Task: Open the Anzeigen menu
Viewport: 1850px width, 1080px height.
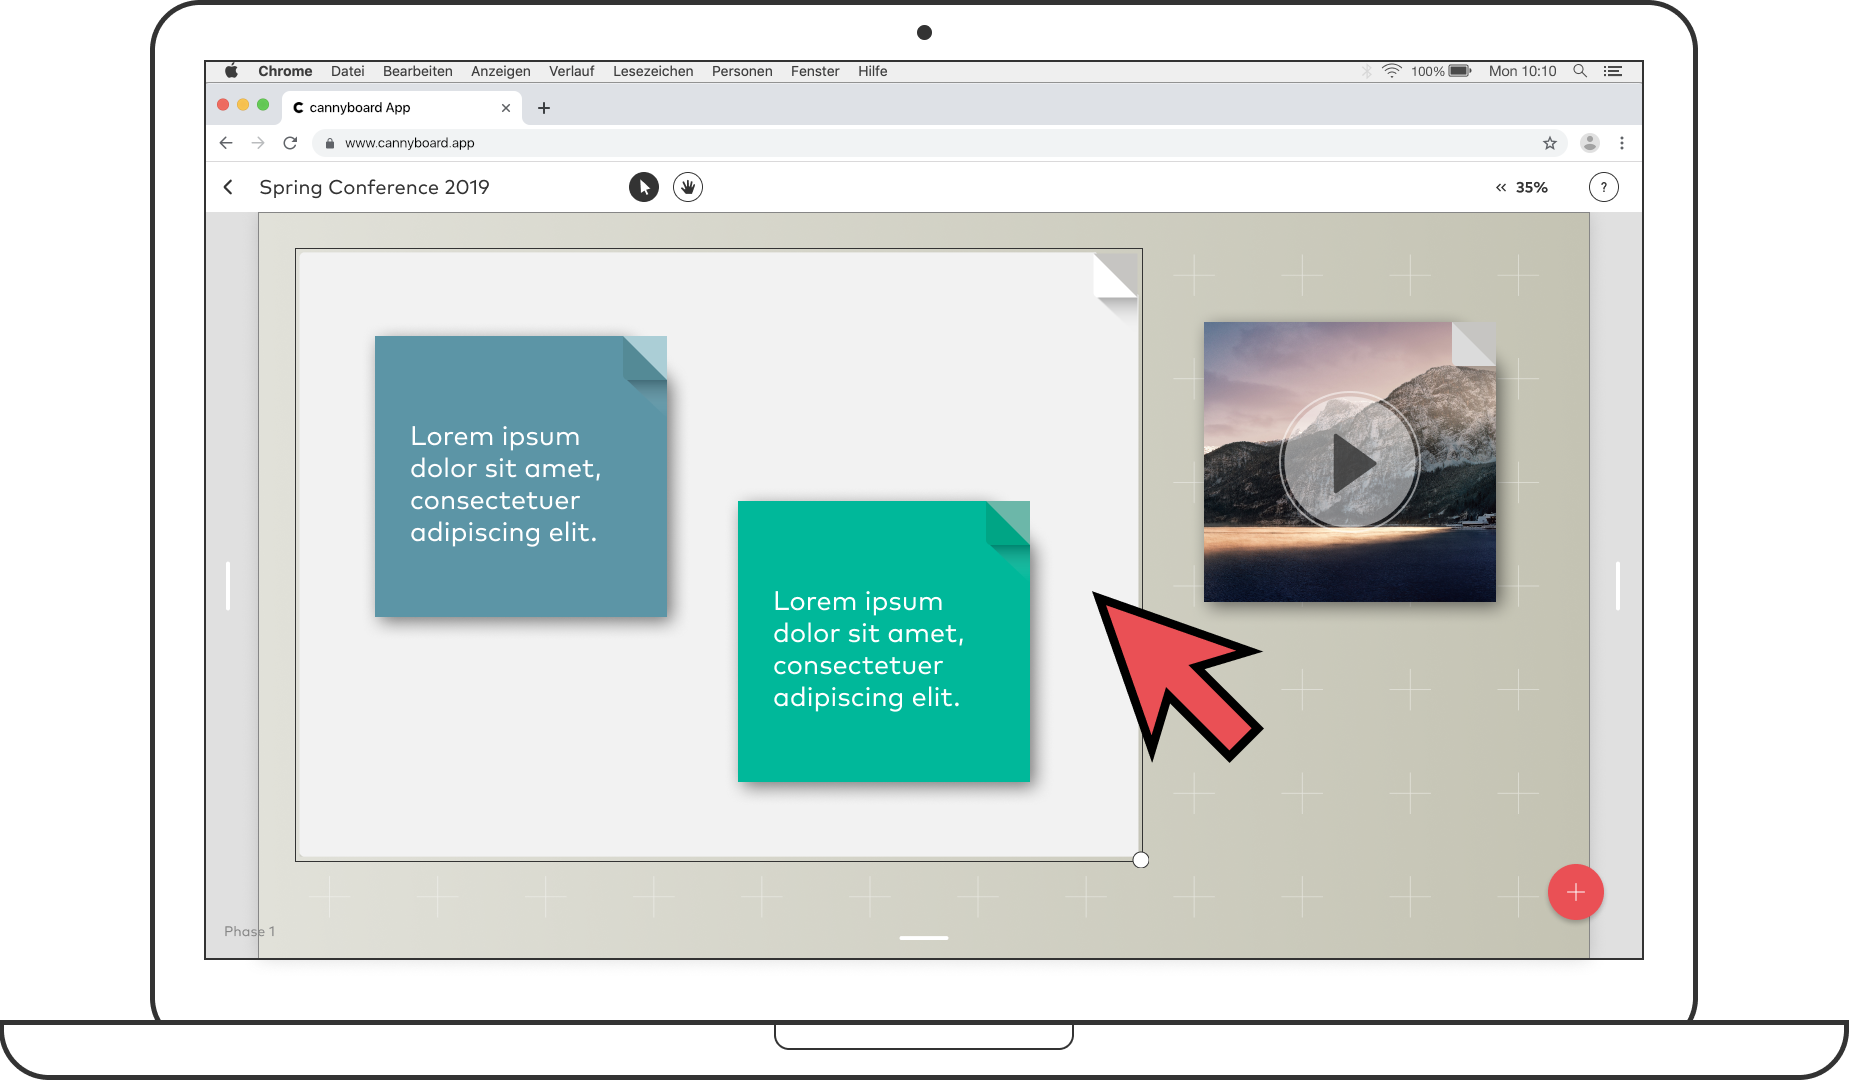Action: 501,71
